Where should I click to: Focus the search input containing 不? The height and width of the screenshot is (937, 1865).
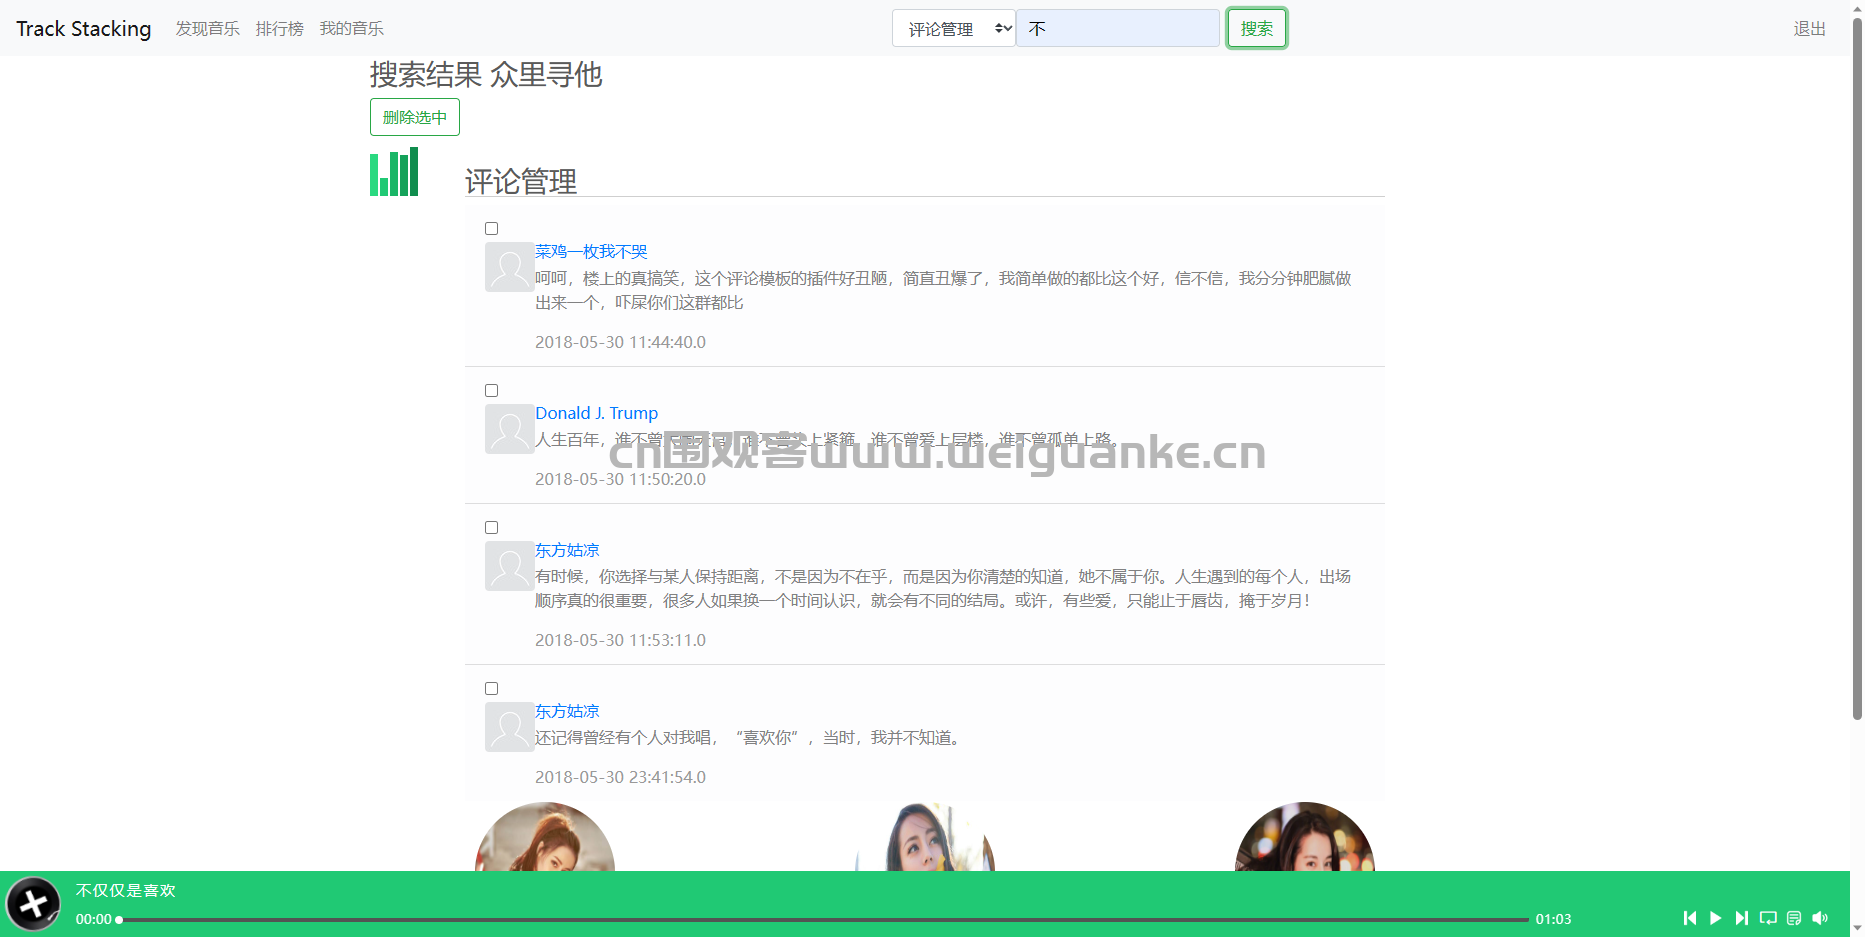(1118, 28)
